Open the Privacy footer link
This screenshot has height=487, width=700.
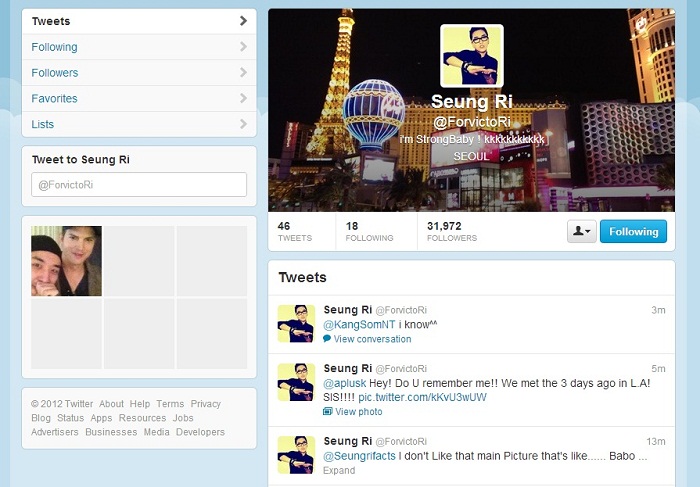click(x=205, y=404)
